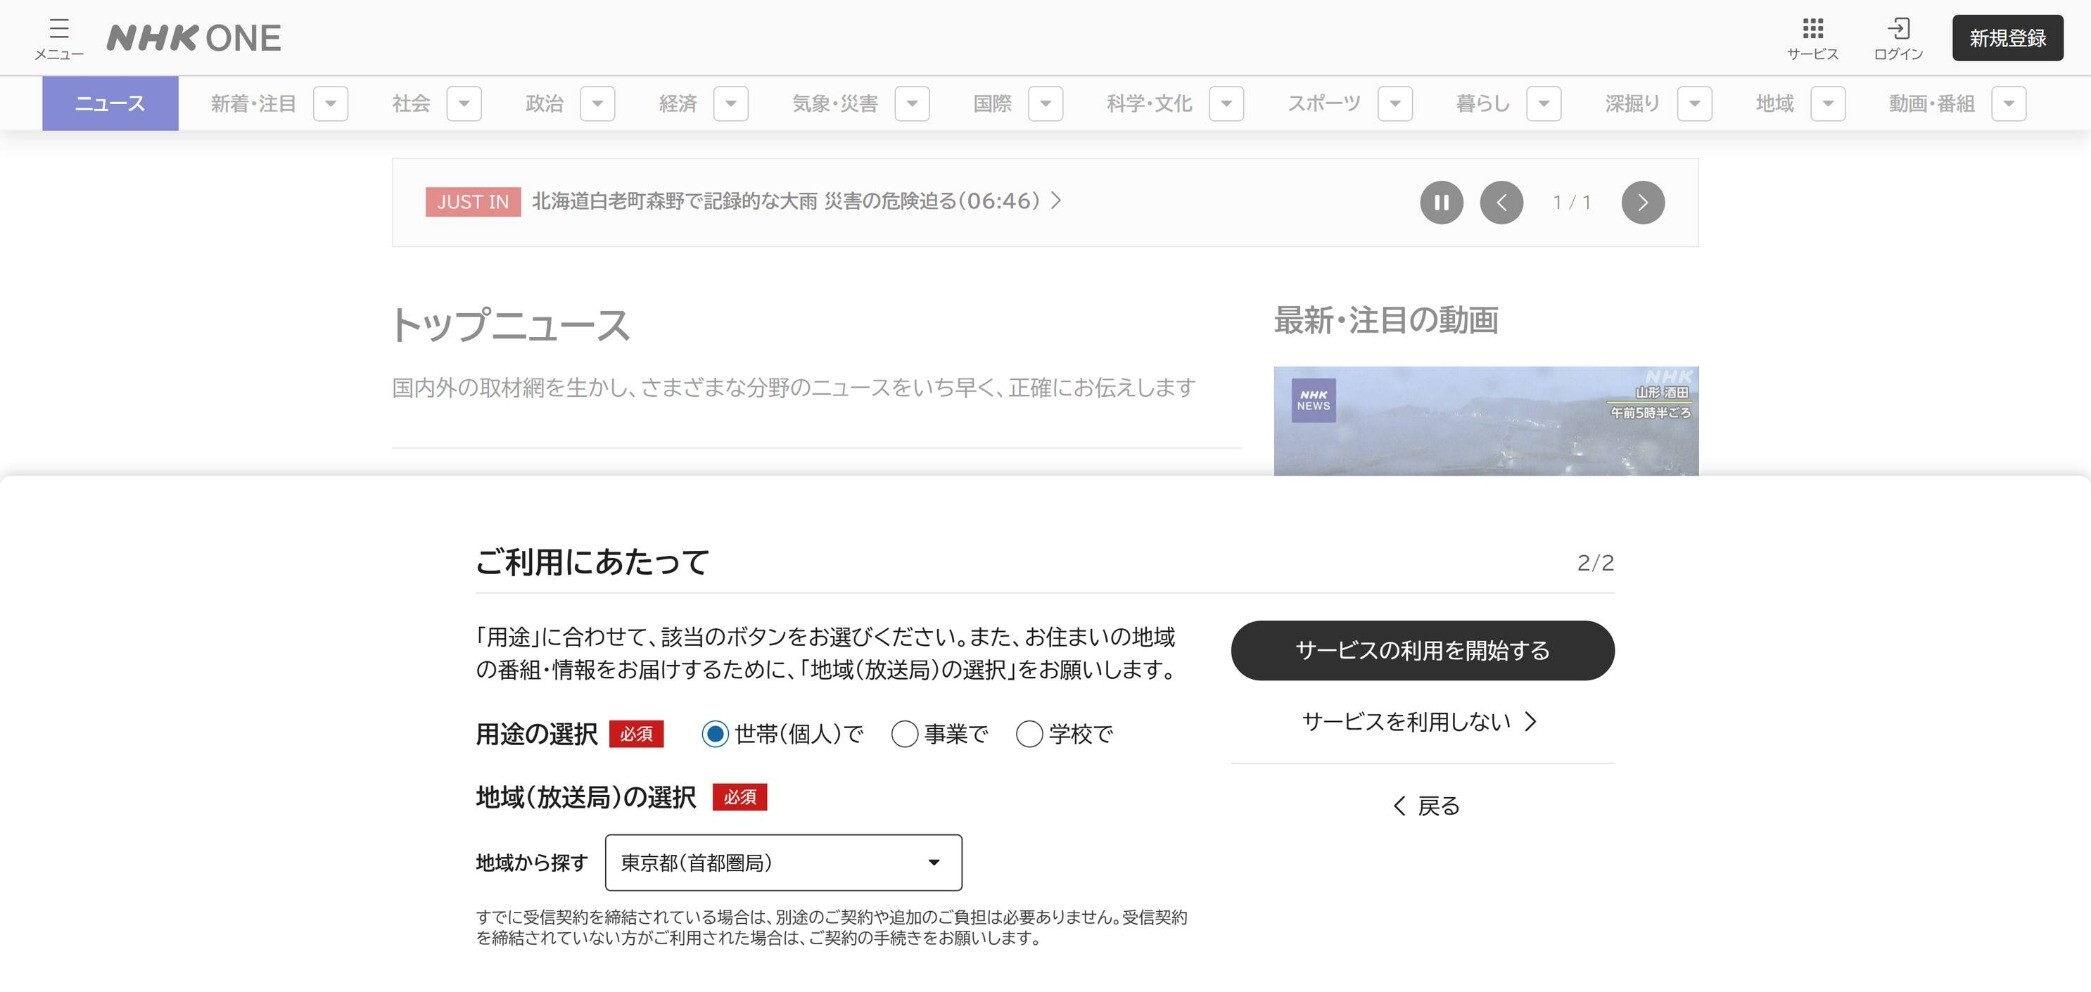Click the サービスを利用しない link
The width and height of the screenshot is (2091, 992).
pyautogui.click(x=1419, y=722)
